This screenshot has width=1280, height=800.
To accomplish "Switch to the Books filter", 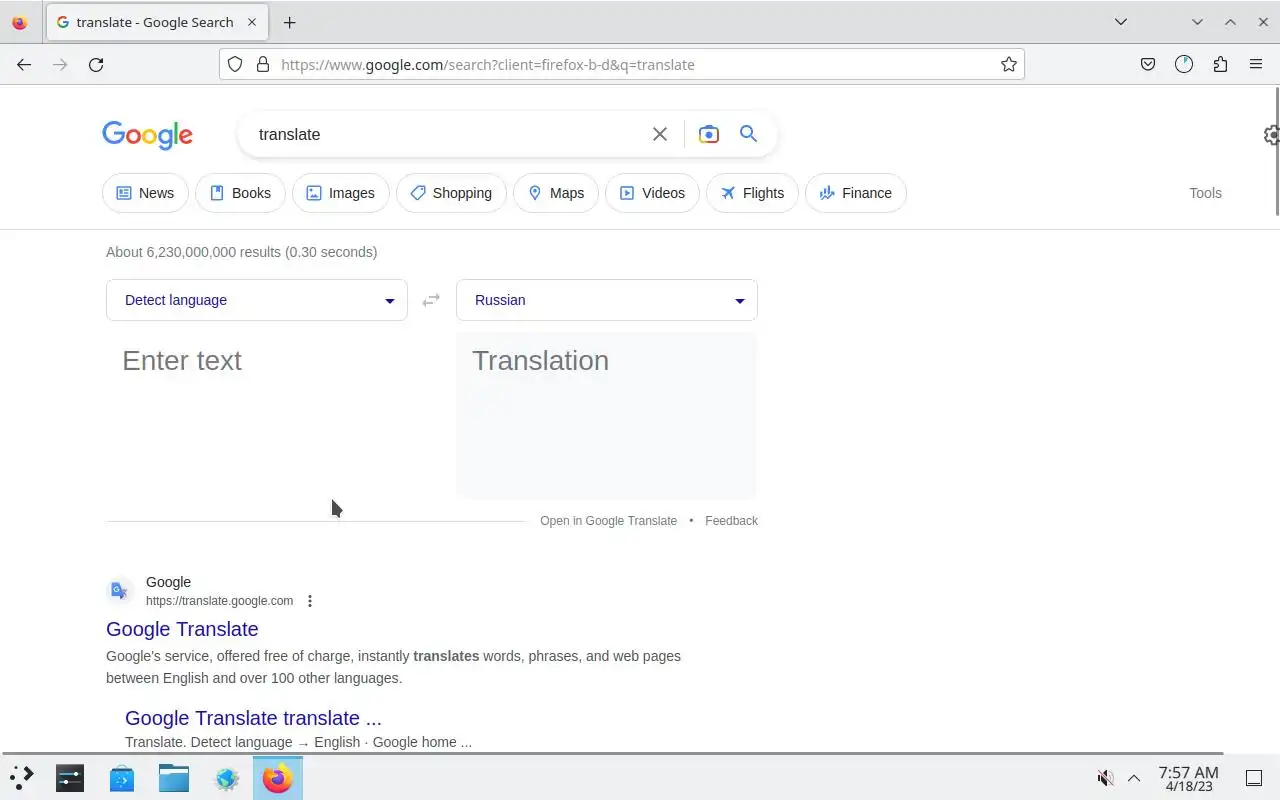I will (240, 193).
